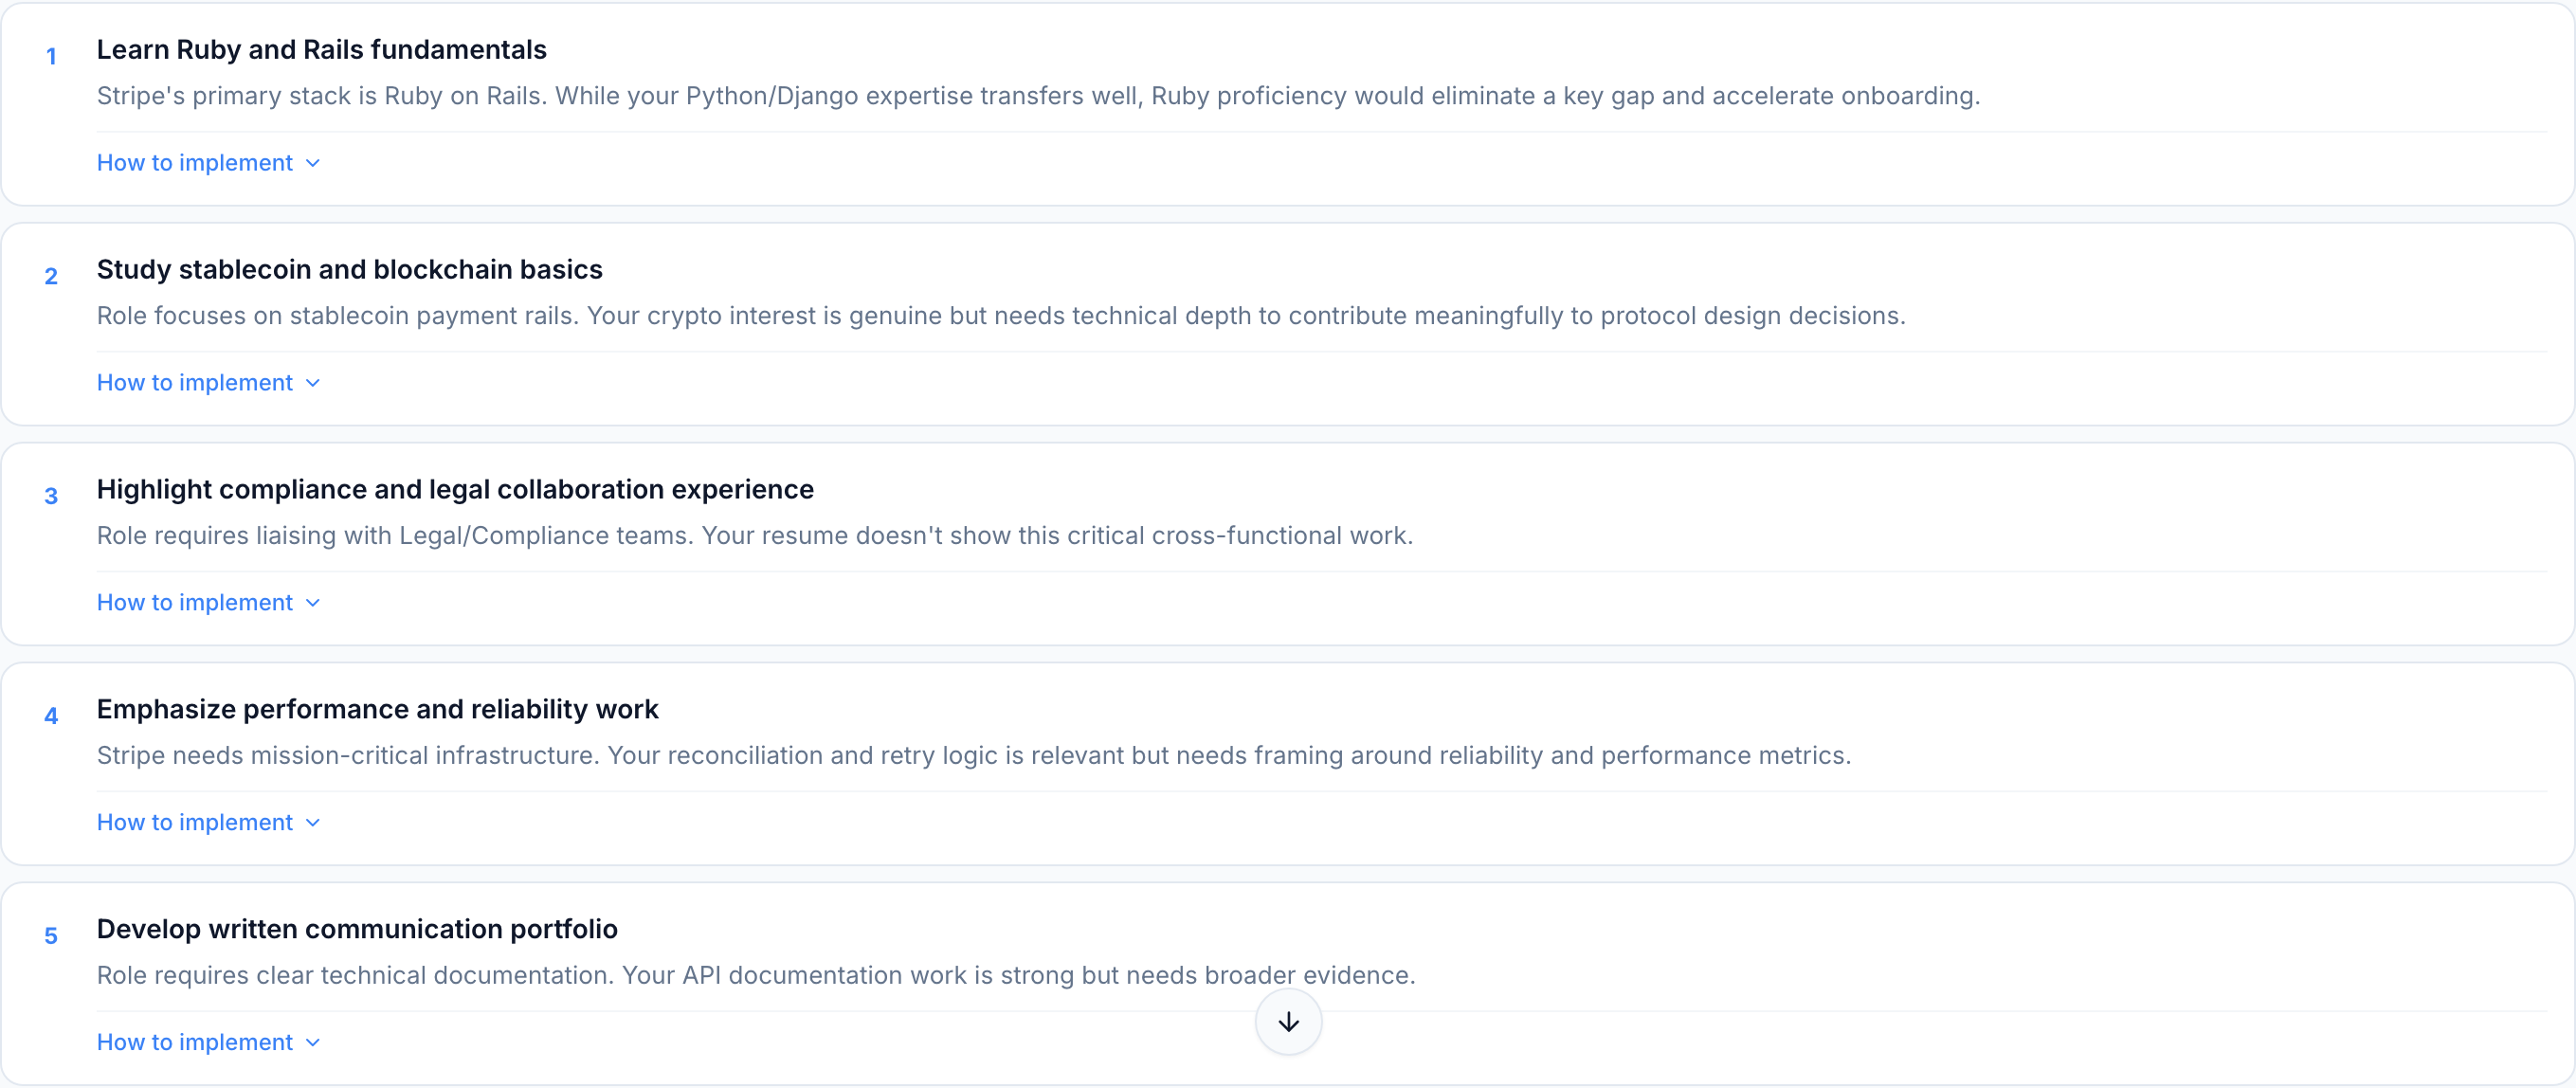
Task: Click the number 5 step marker
Action: pos(51,937)
